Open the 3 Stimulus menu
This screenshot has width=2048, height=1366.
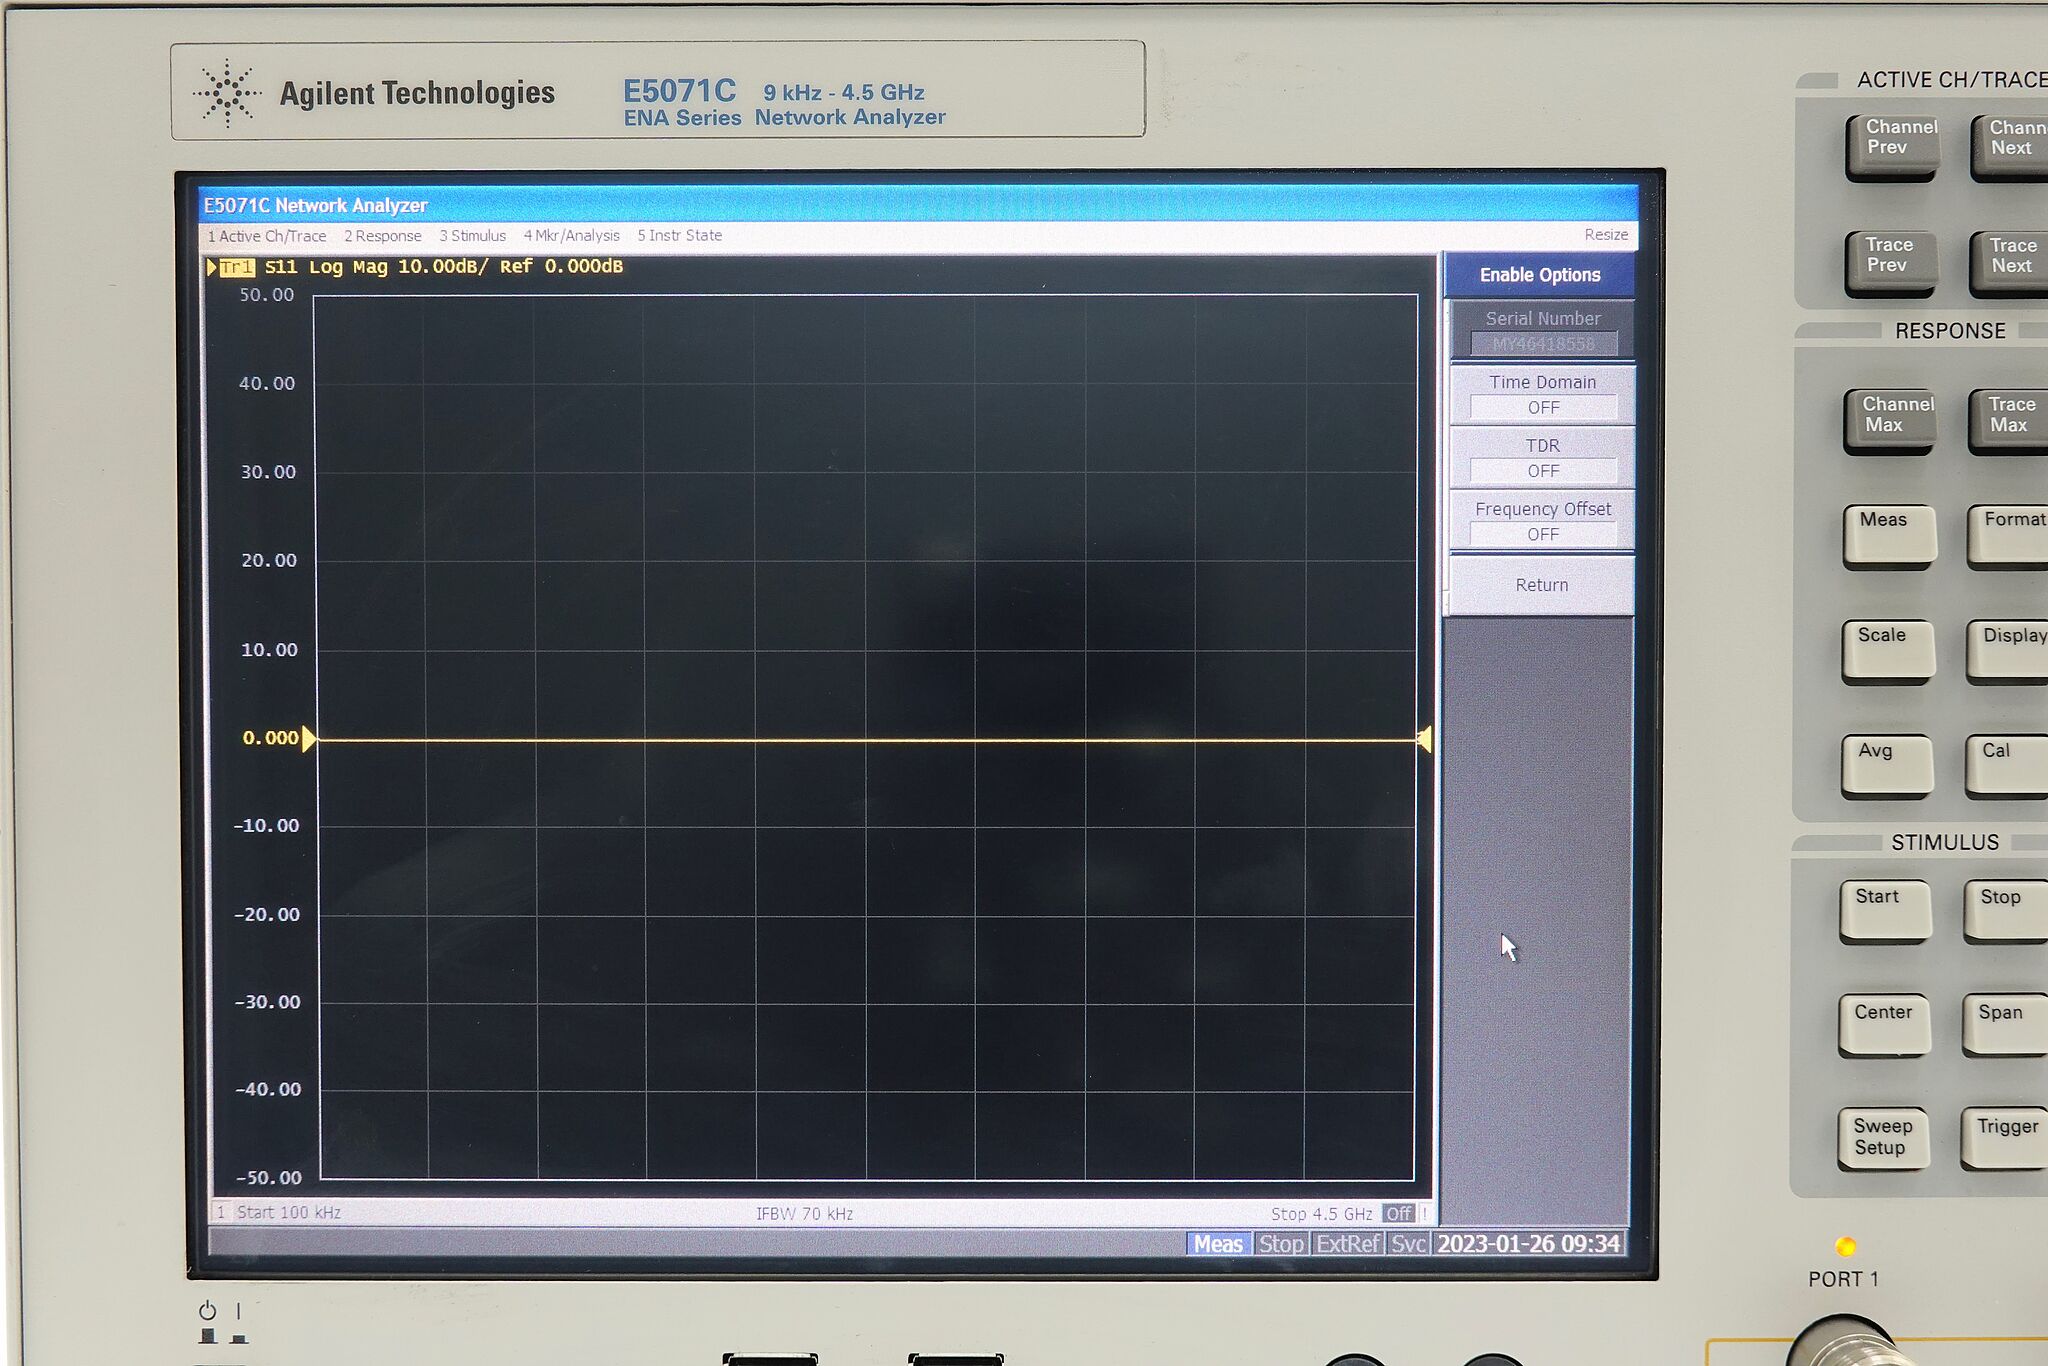[x=472, y=236]
